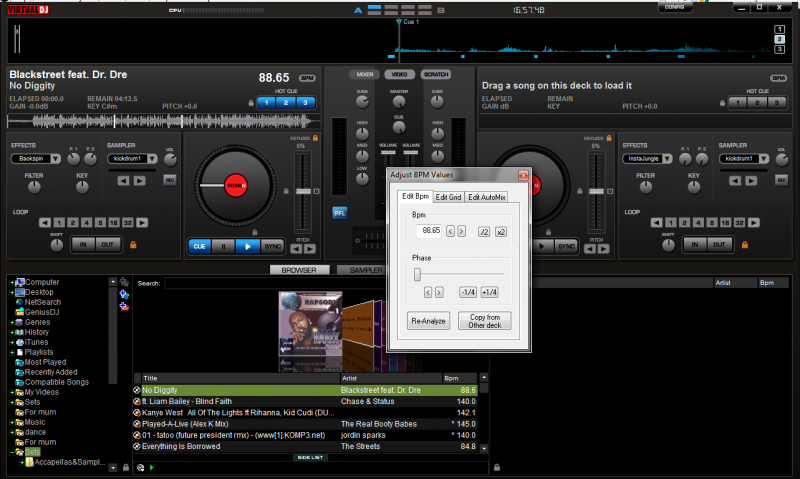This screenshot has width=800, height=479.
Task: Play the left deck
Action: click(248, 246)
